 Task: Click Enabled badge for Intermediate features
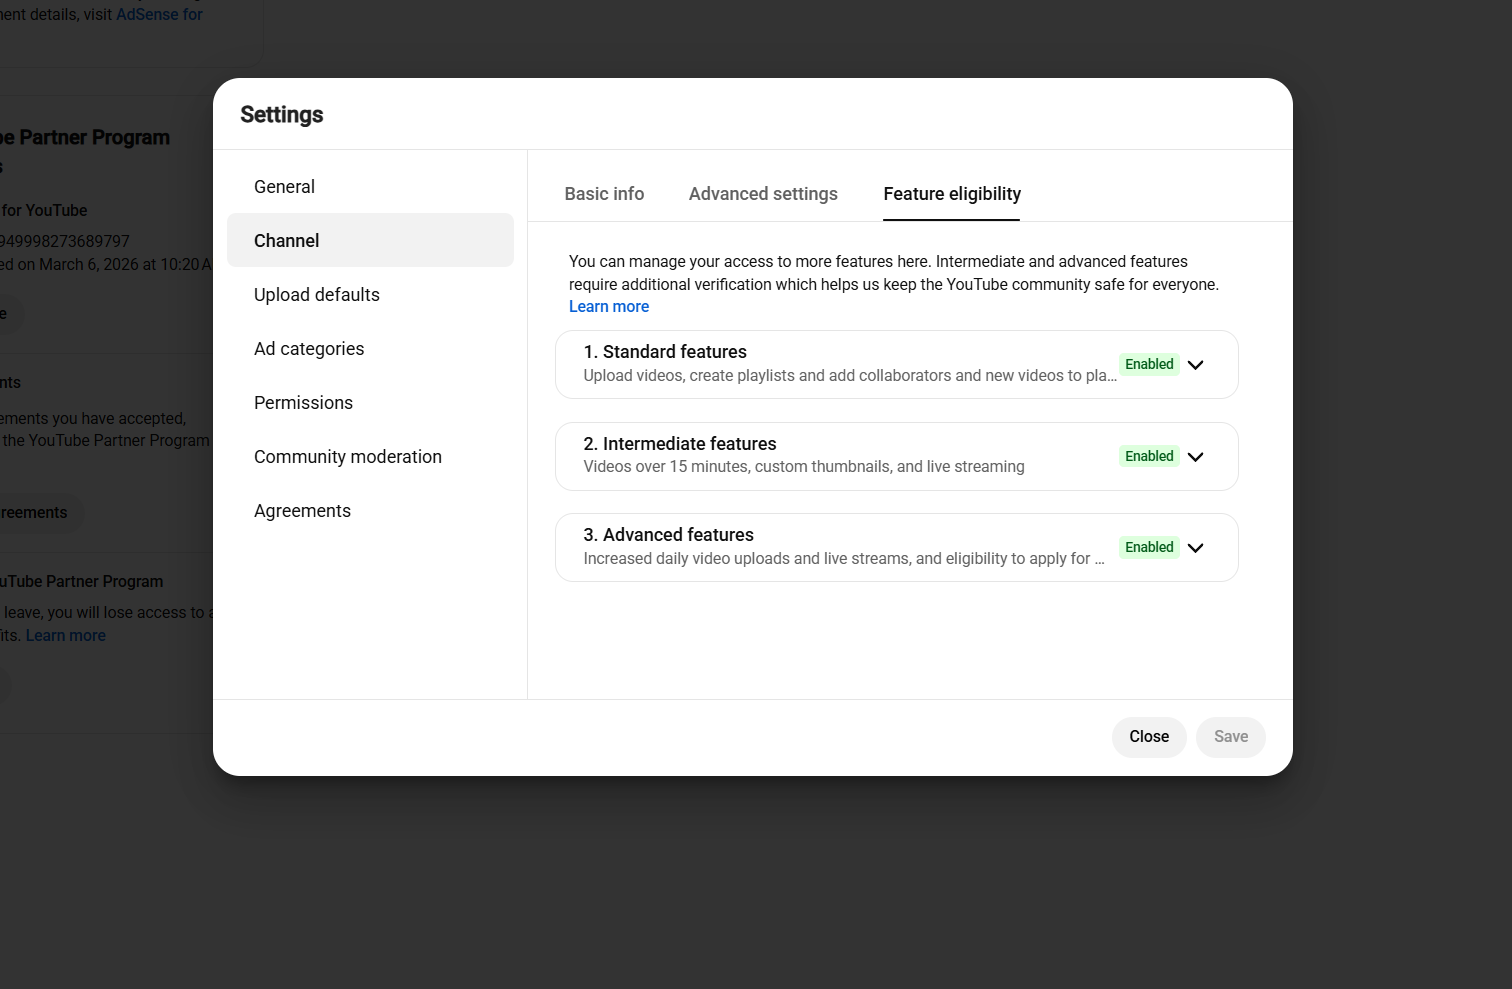click(1149, 457)
